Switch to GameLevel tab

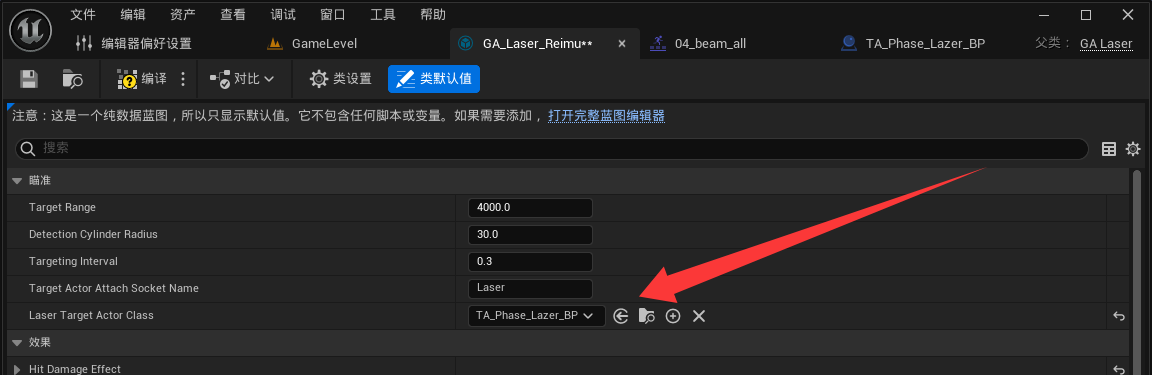click(313, 43)
